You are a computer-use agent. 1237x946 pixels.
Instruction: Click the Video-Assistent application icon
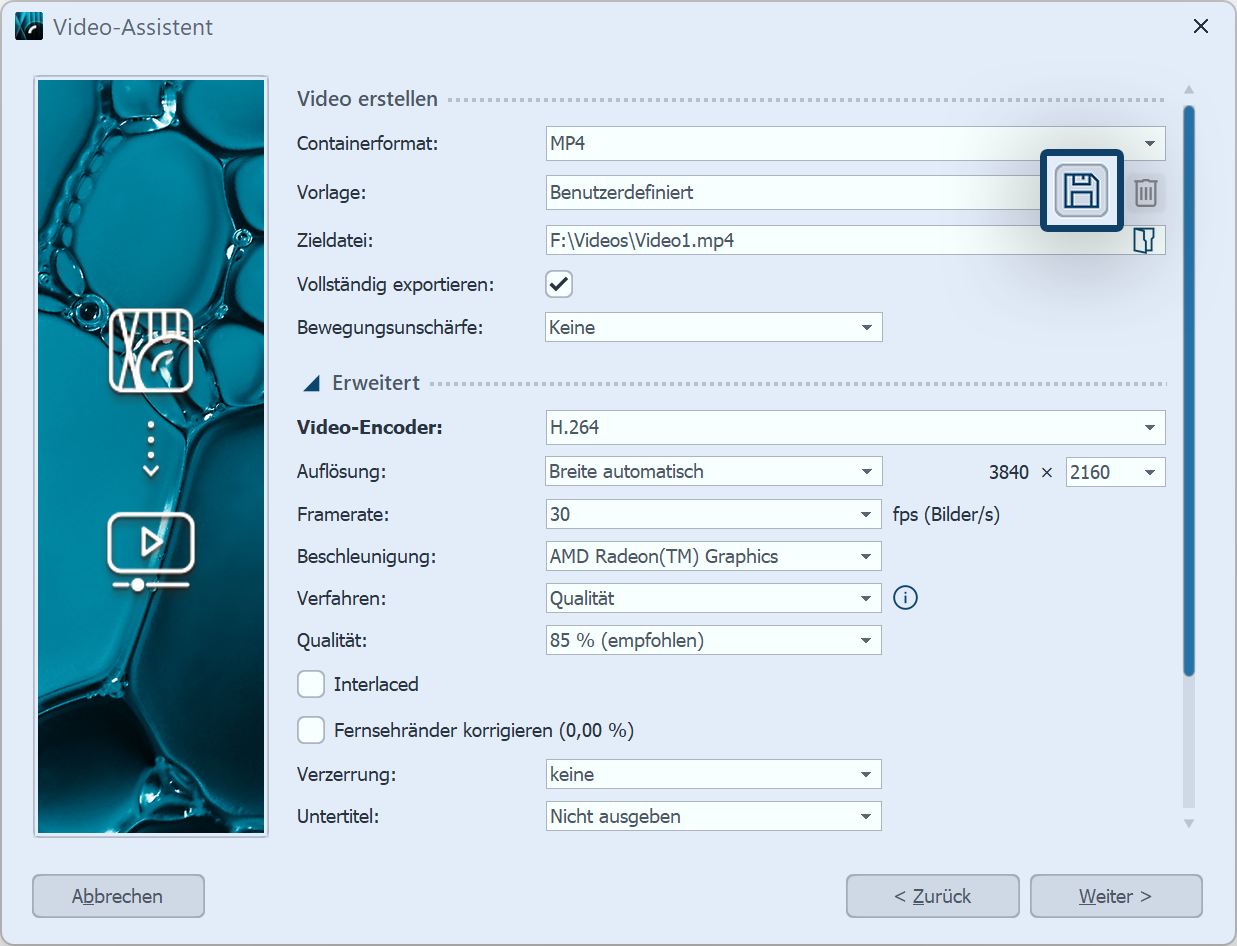coord(28,26)
